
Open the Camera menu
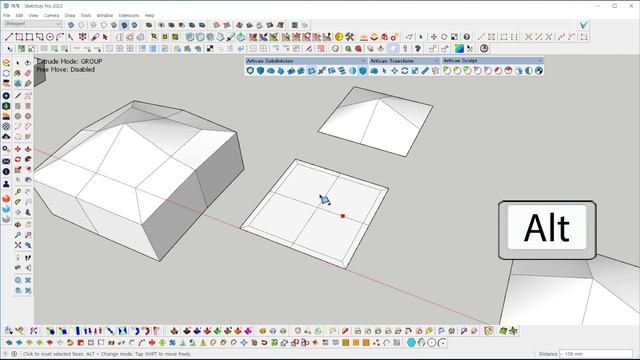pyautogui.click(x=51, y=16)
